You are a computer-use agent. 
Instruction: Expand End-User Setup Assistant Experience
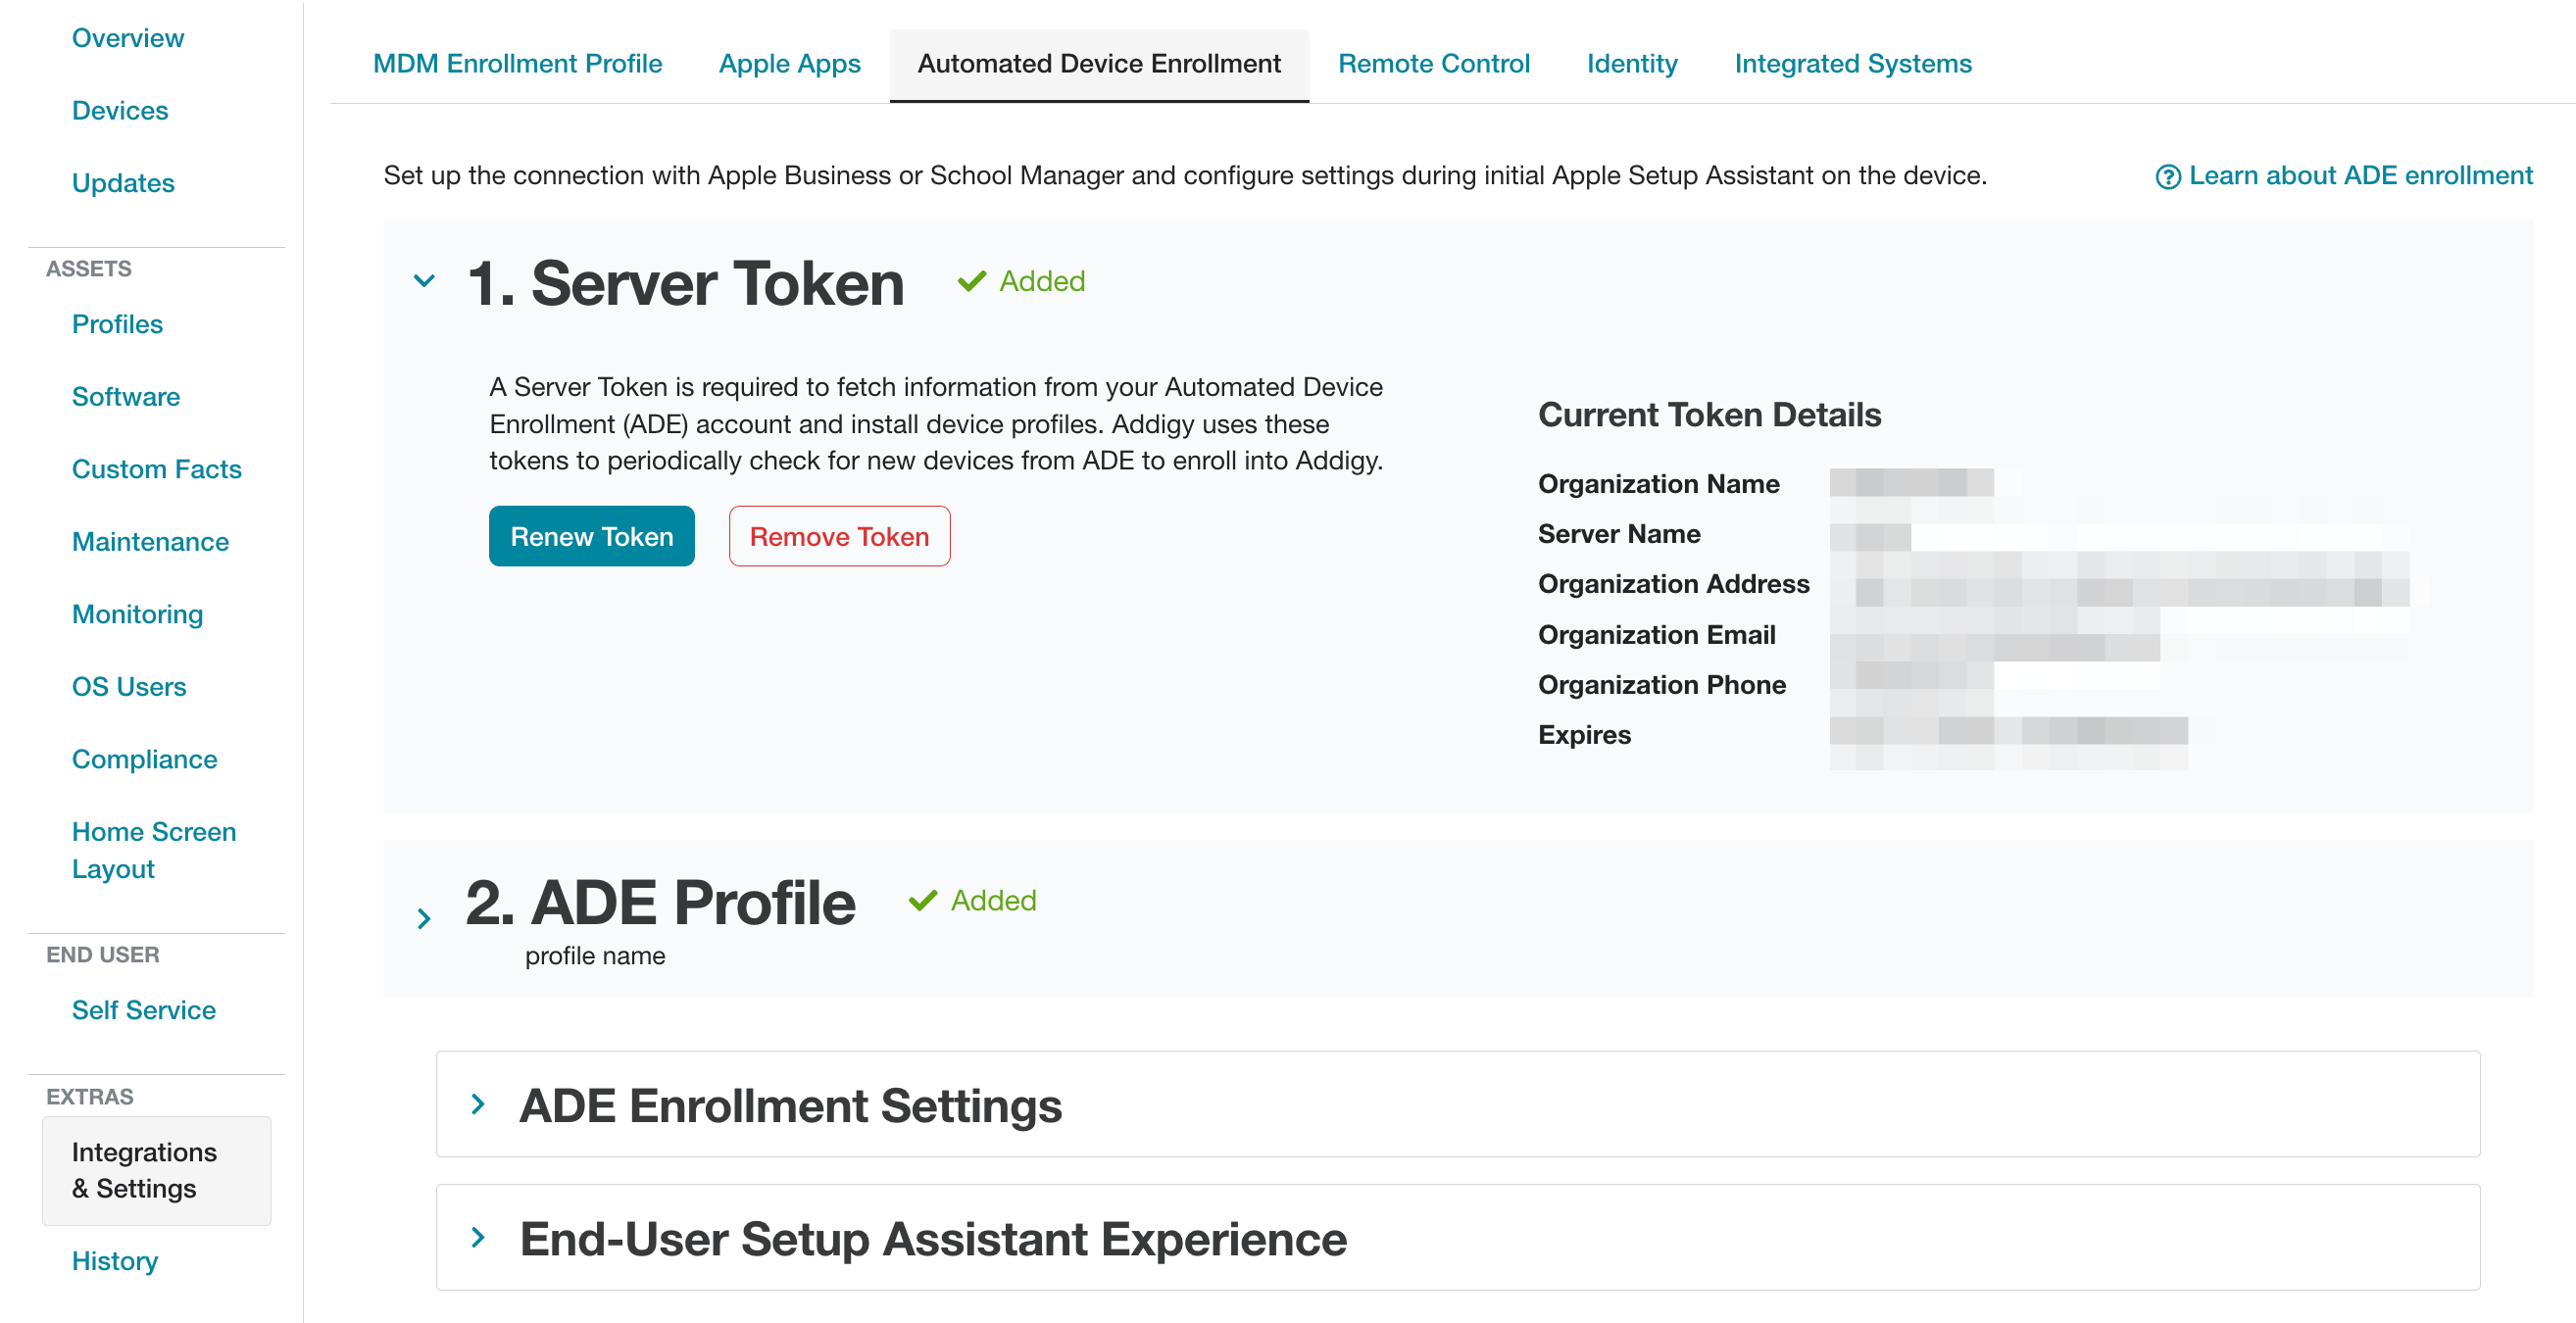(x=477, y=1237)
